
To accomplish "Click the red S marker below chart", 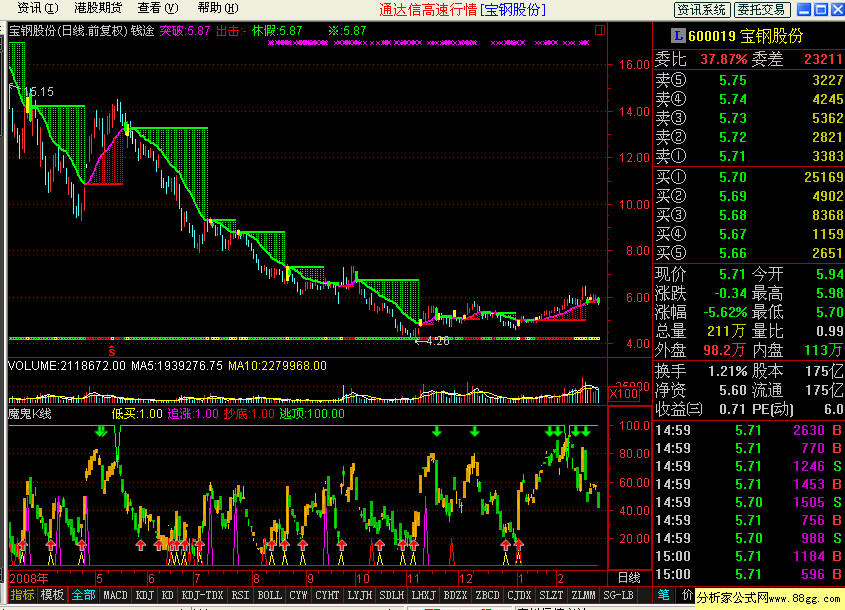I will [x=112, y=352].
